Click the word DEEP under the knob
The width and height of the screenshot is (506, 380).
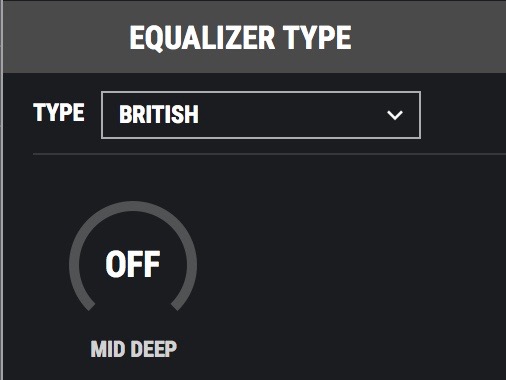(154, 349)
